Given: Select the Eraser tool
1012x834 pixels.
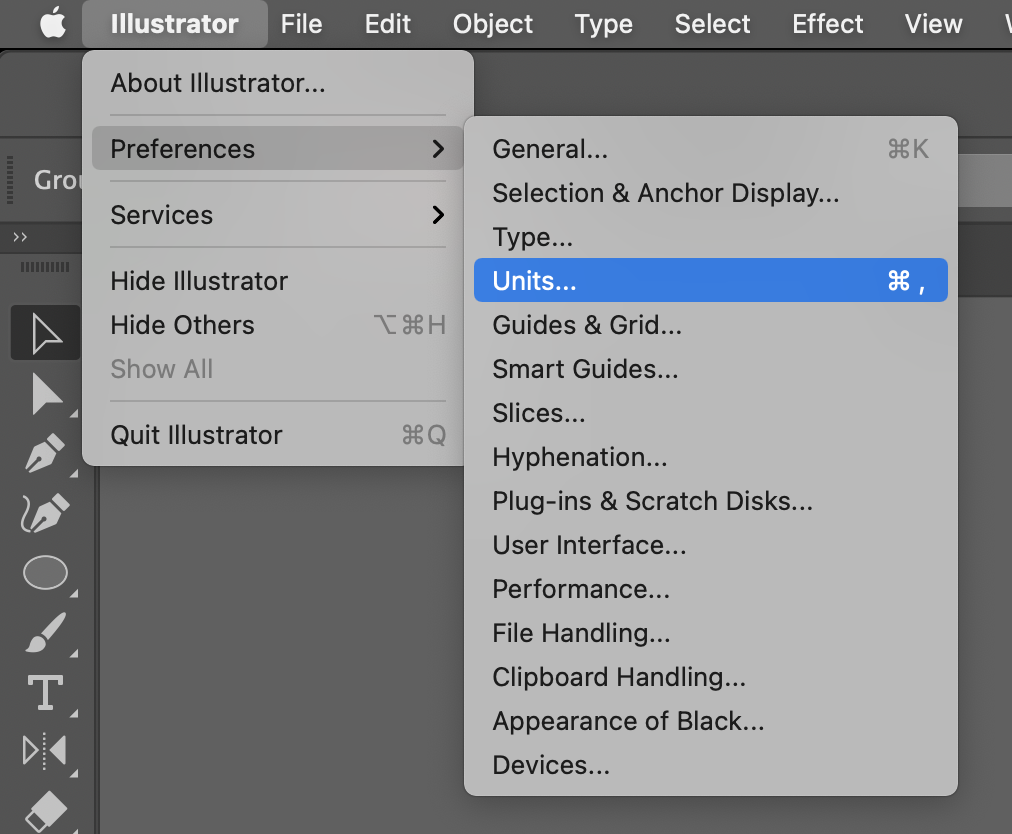Looking at the screenshot, I should (x=45, y=810).
